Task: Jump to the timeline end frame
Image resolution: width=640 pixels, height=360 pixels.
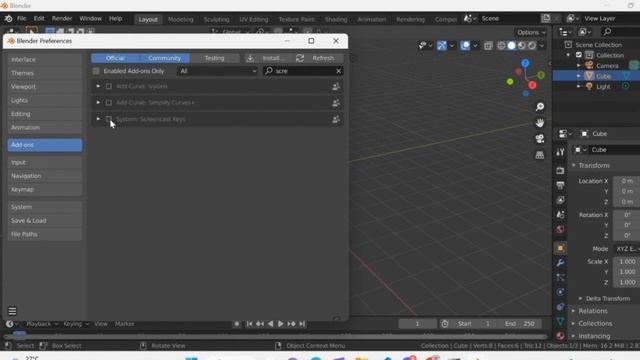Action: click(x=302, y=324)
